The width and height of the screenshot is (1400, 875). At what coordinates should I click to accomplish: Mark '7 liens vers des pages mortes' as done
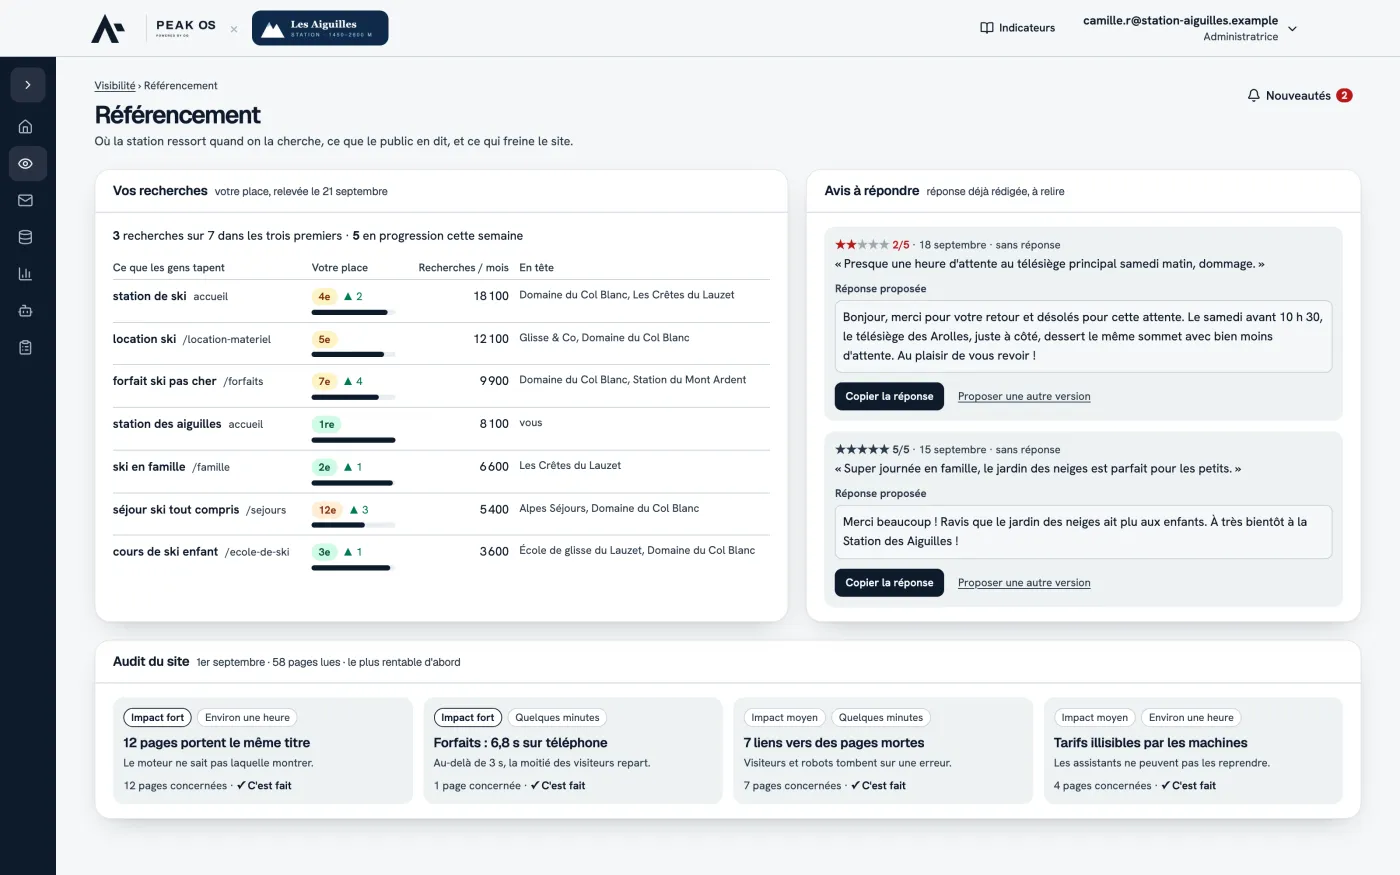(x=878, y=786)
